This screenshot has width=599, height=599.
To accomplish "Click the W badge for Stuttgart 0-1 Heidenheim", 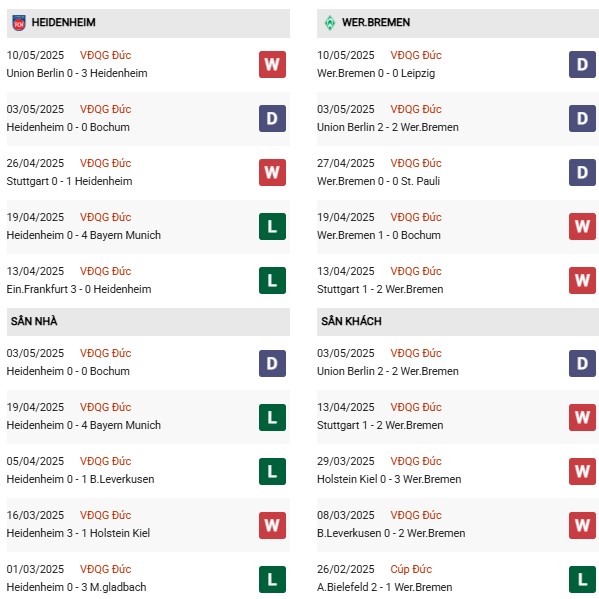I will (x=272, y=172).
